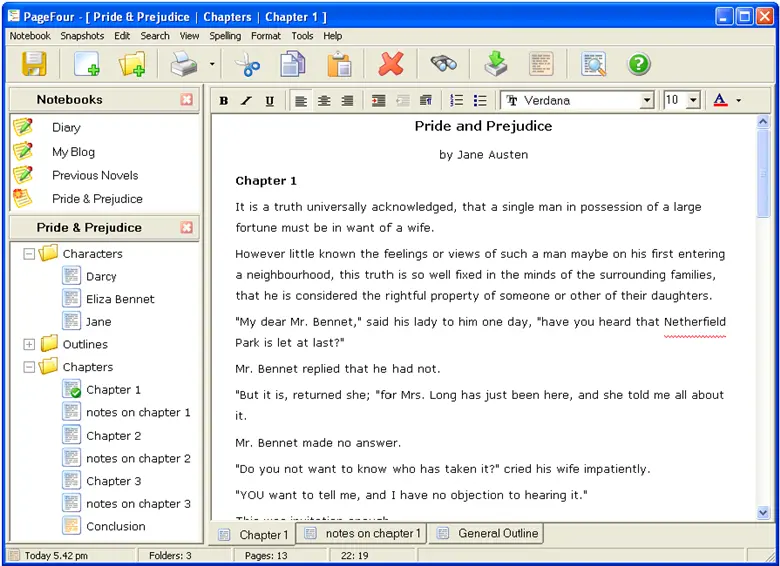Toggle Bold formatting
This screenshot has height=566, width=780.
[x=224, y=101]
